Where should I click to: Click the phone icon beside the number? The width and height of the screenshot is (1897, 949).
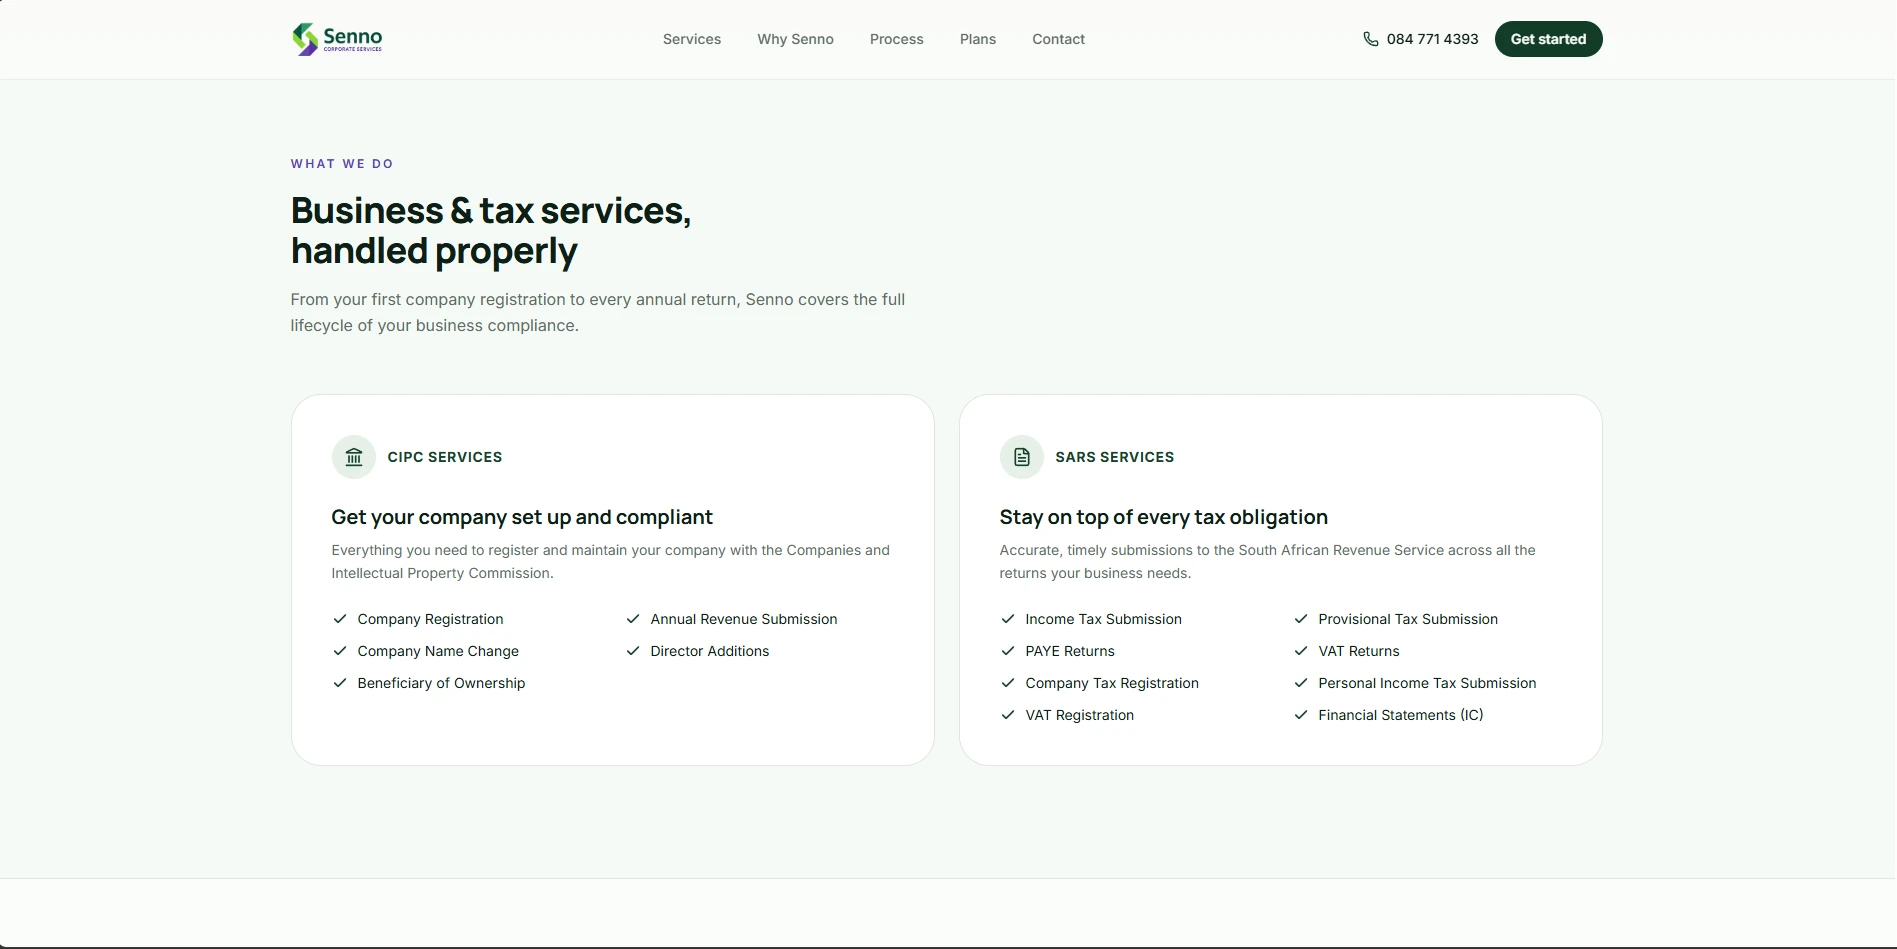tap(1370, 39)
